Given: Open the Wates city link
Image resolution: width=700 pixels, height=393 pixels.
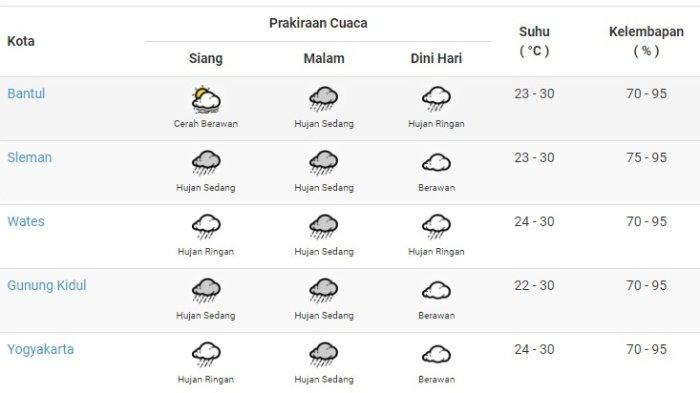Looking at the screenshot, I should coord(25,222).
